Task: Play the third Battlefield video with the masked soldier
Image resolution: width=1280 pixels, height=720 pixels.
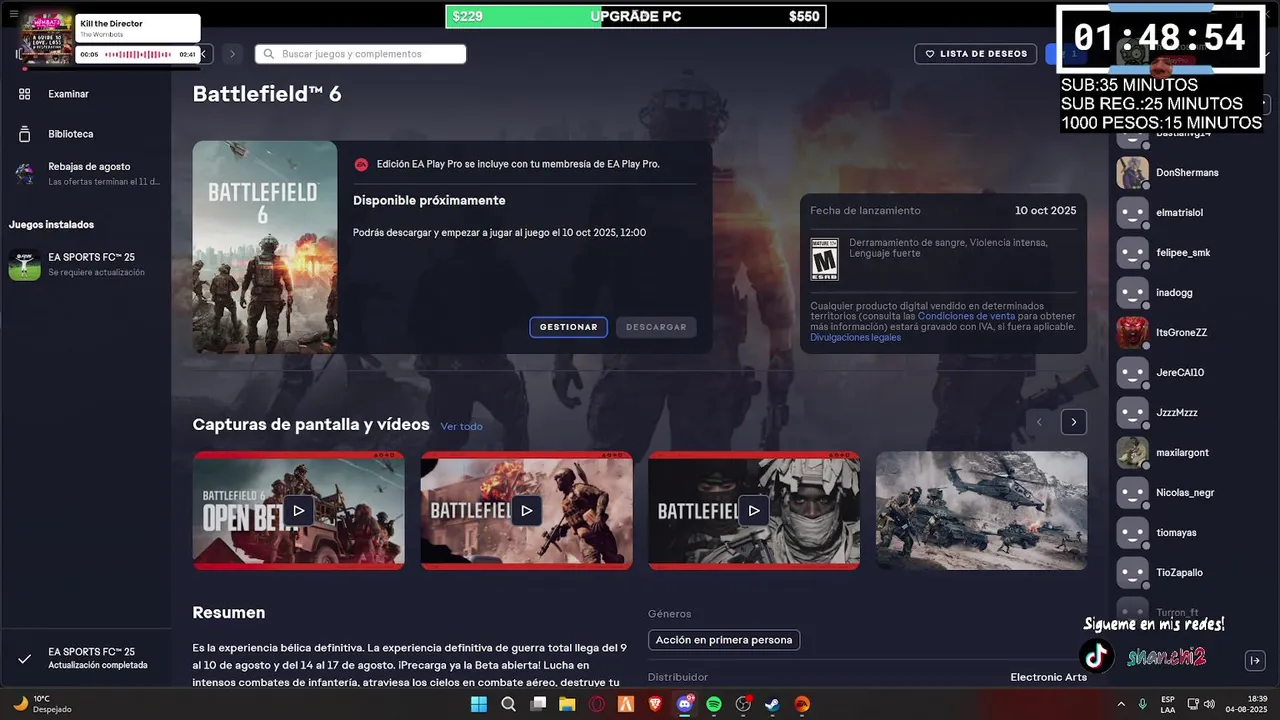Action: pyautogui.click(x=754, y=510)
